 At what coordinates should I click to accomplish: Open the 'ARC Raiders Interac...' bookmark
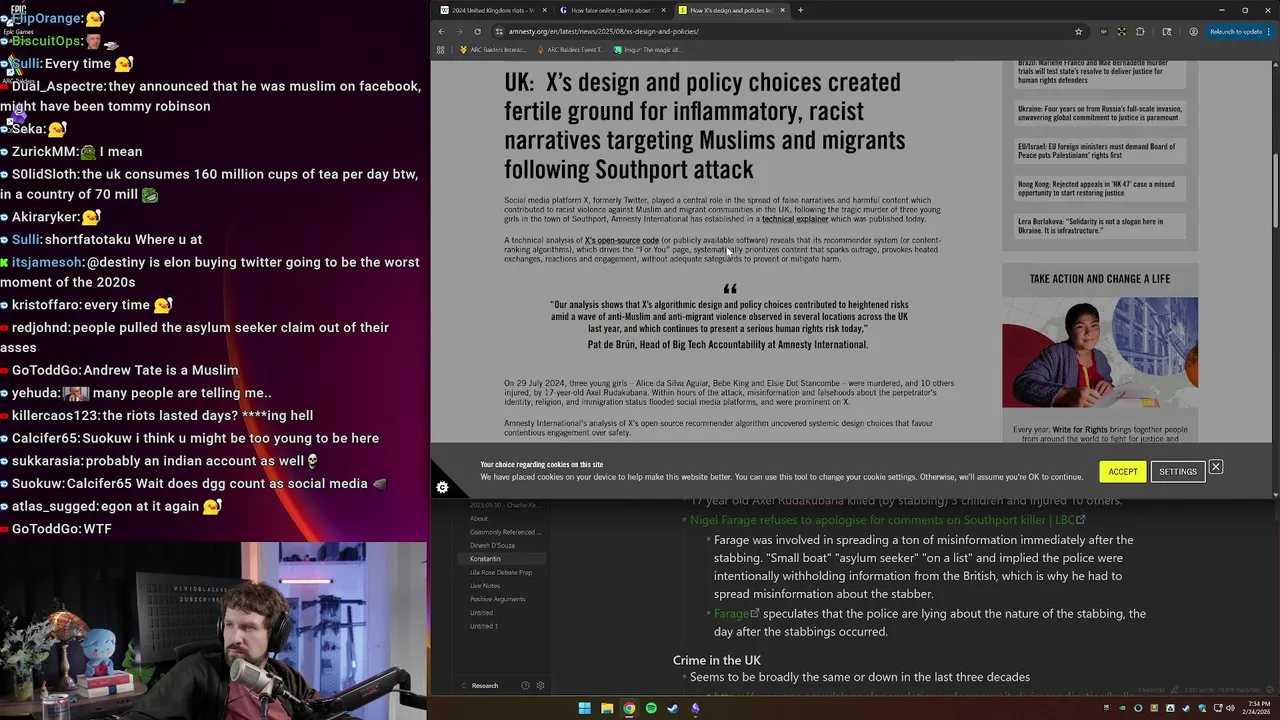tap(492, 49)
